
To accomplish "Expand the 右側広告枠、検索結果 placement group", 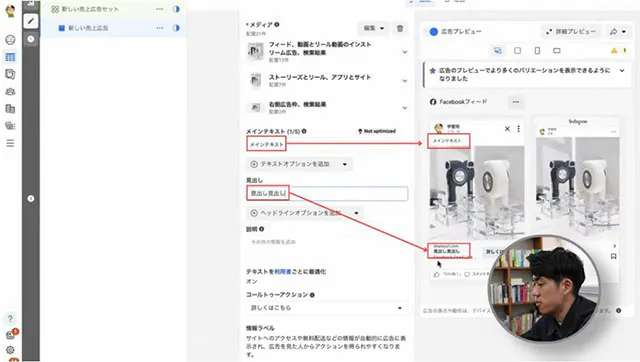I will (x=404, y=108).
